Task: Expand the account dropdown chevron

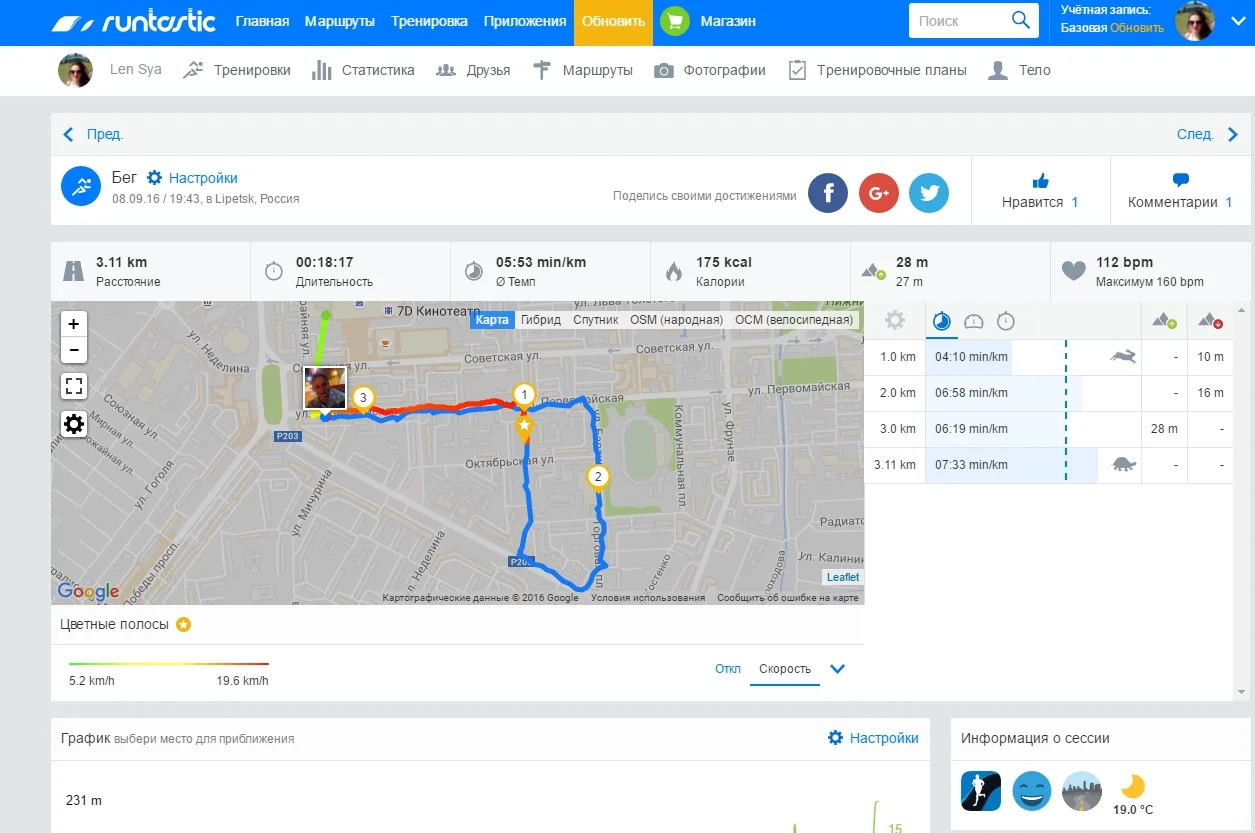Action: pos(1236,21)
